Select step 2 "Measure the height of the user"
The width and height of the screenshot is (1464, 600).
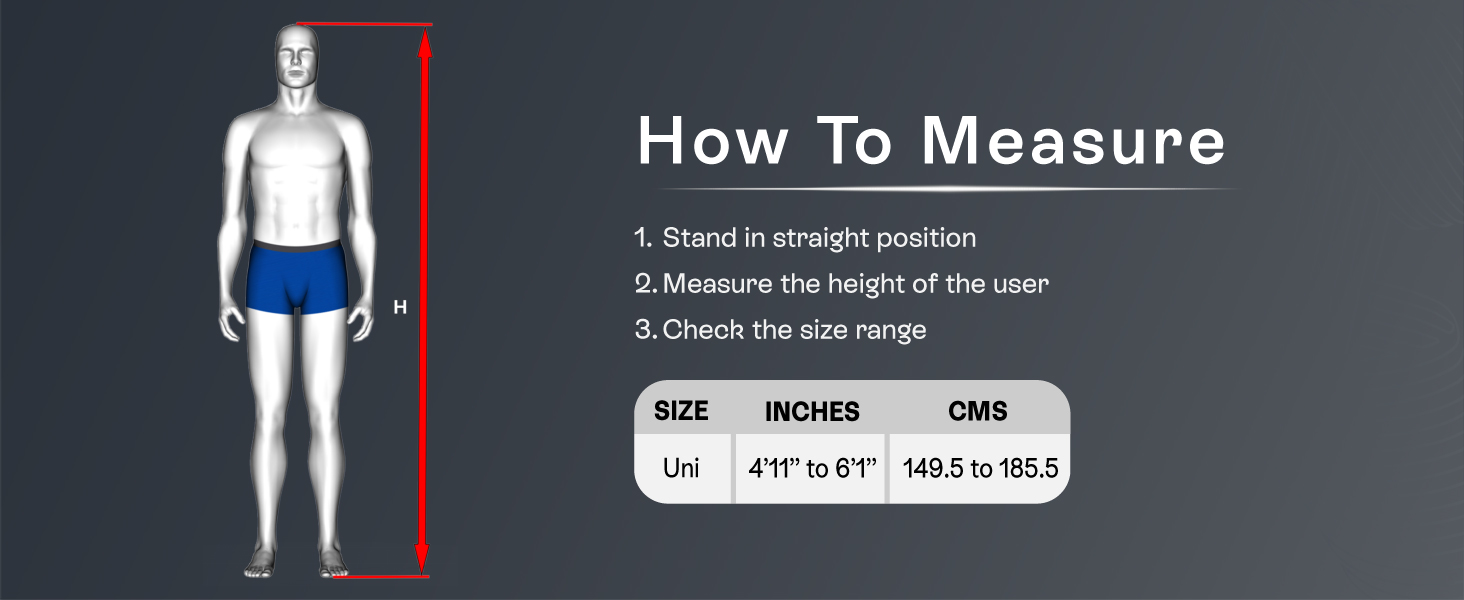click(842, 284)
